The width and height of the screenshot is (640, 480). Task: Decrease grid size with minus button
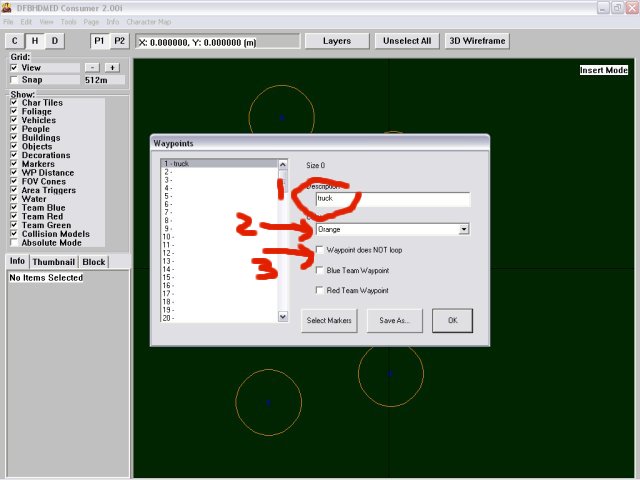click(93, 67)
